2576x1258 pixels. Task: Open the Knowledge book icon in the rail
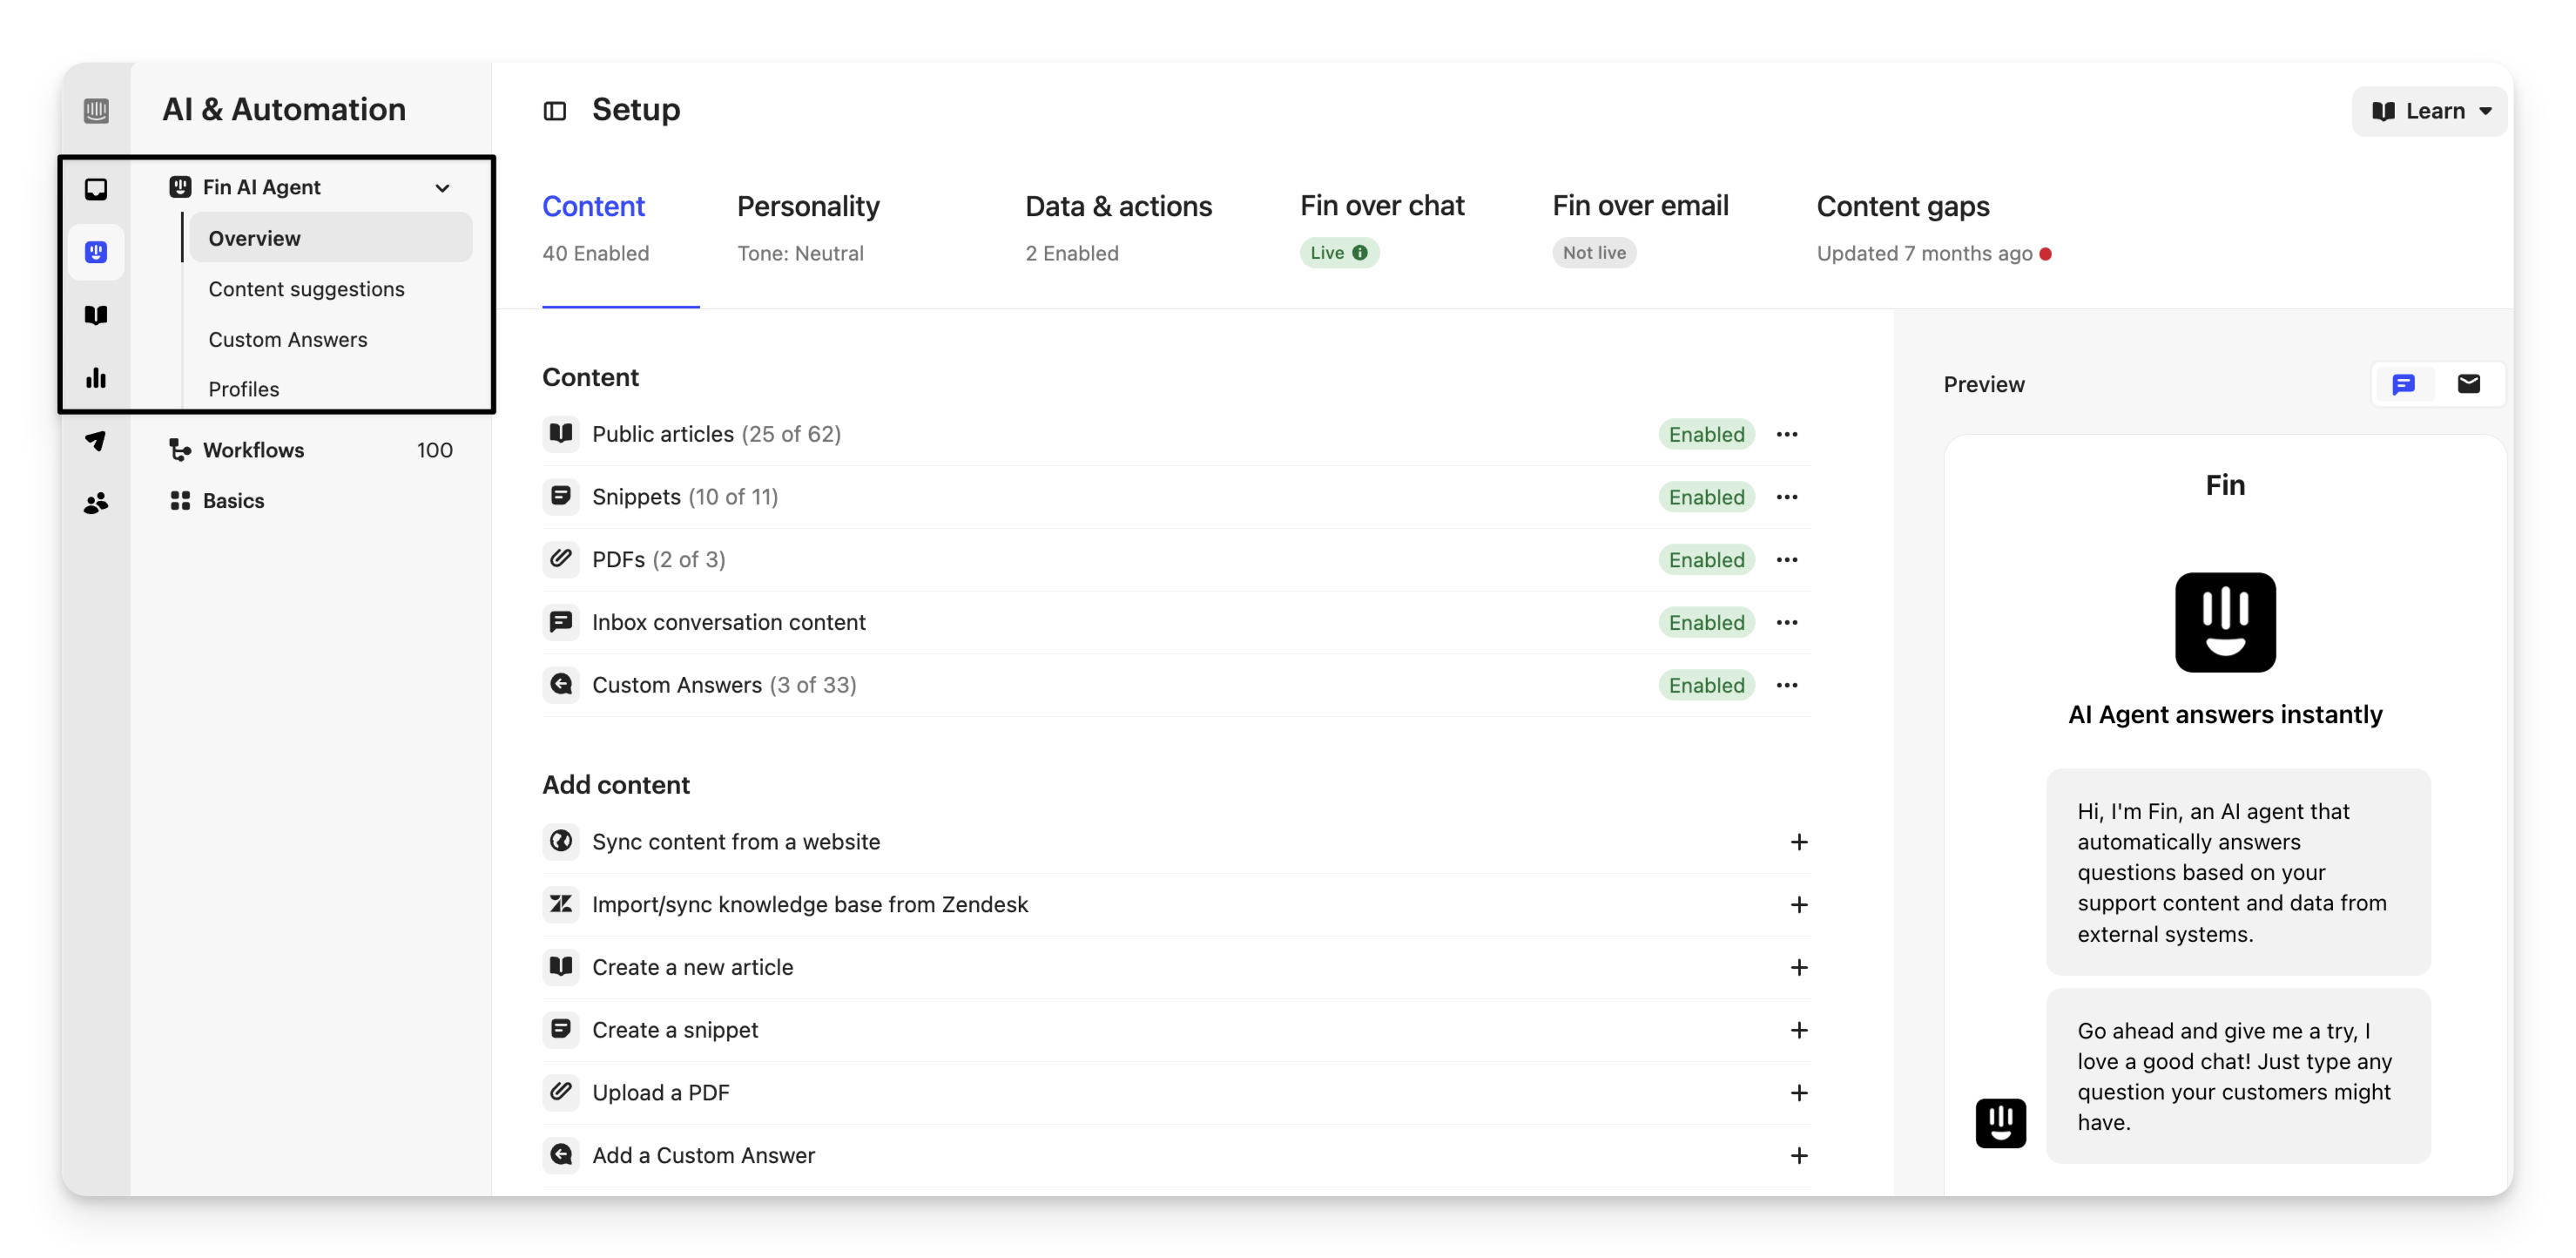96,315
